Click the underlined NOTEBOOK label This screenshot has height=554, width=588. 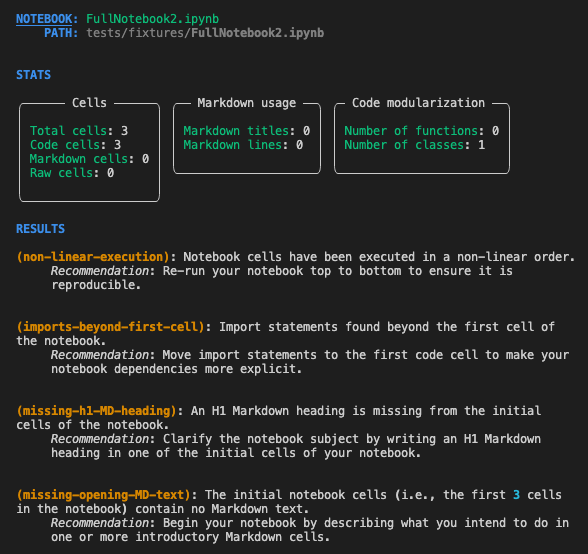click(x=44, y=19)
